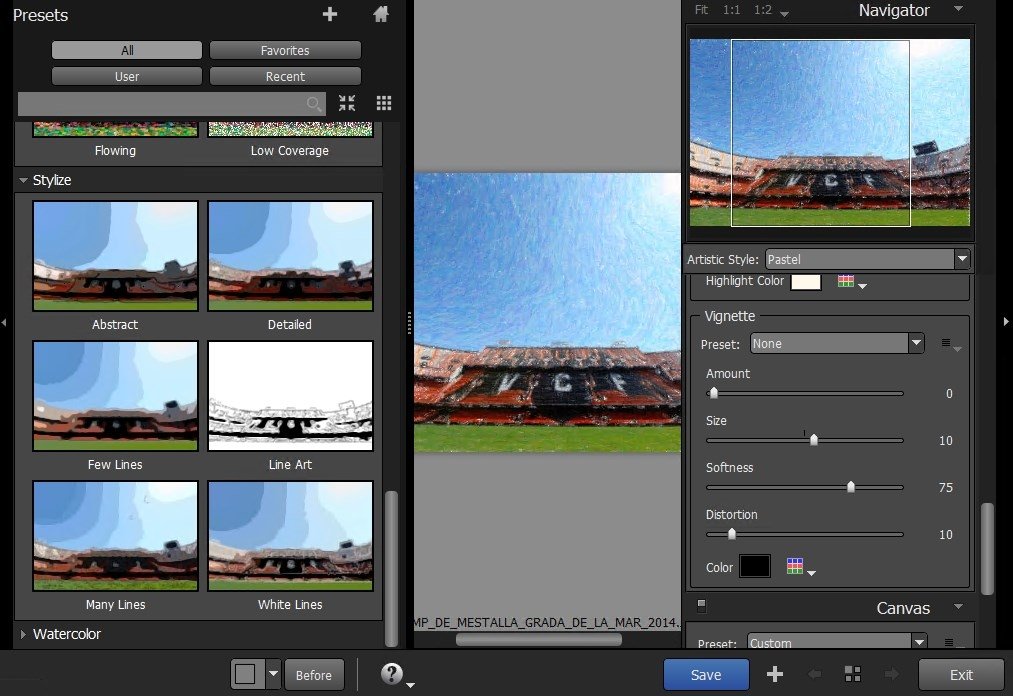Image resolution: width=1013 pixels, height=696 pixels.
Task: Click the settings panel vertical scrollbar
Action: [987, 549]
